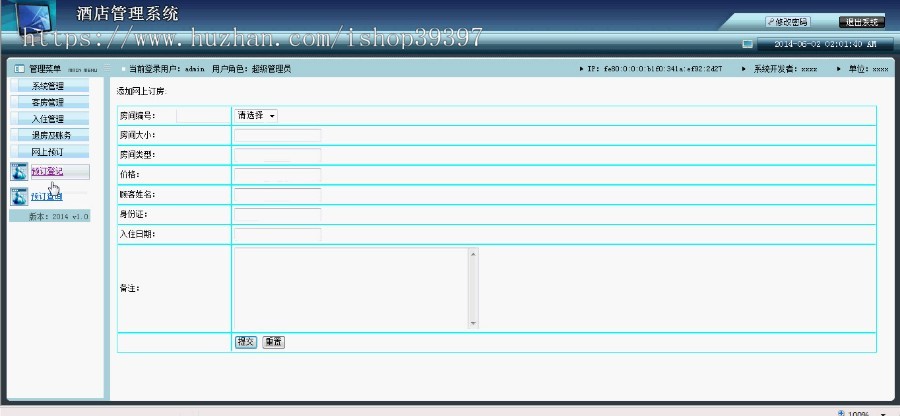This screenshot has height=416, width=900.
Task: Click the 退出系统 button
Action: pyautogui.click(x=862, y=22)
